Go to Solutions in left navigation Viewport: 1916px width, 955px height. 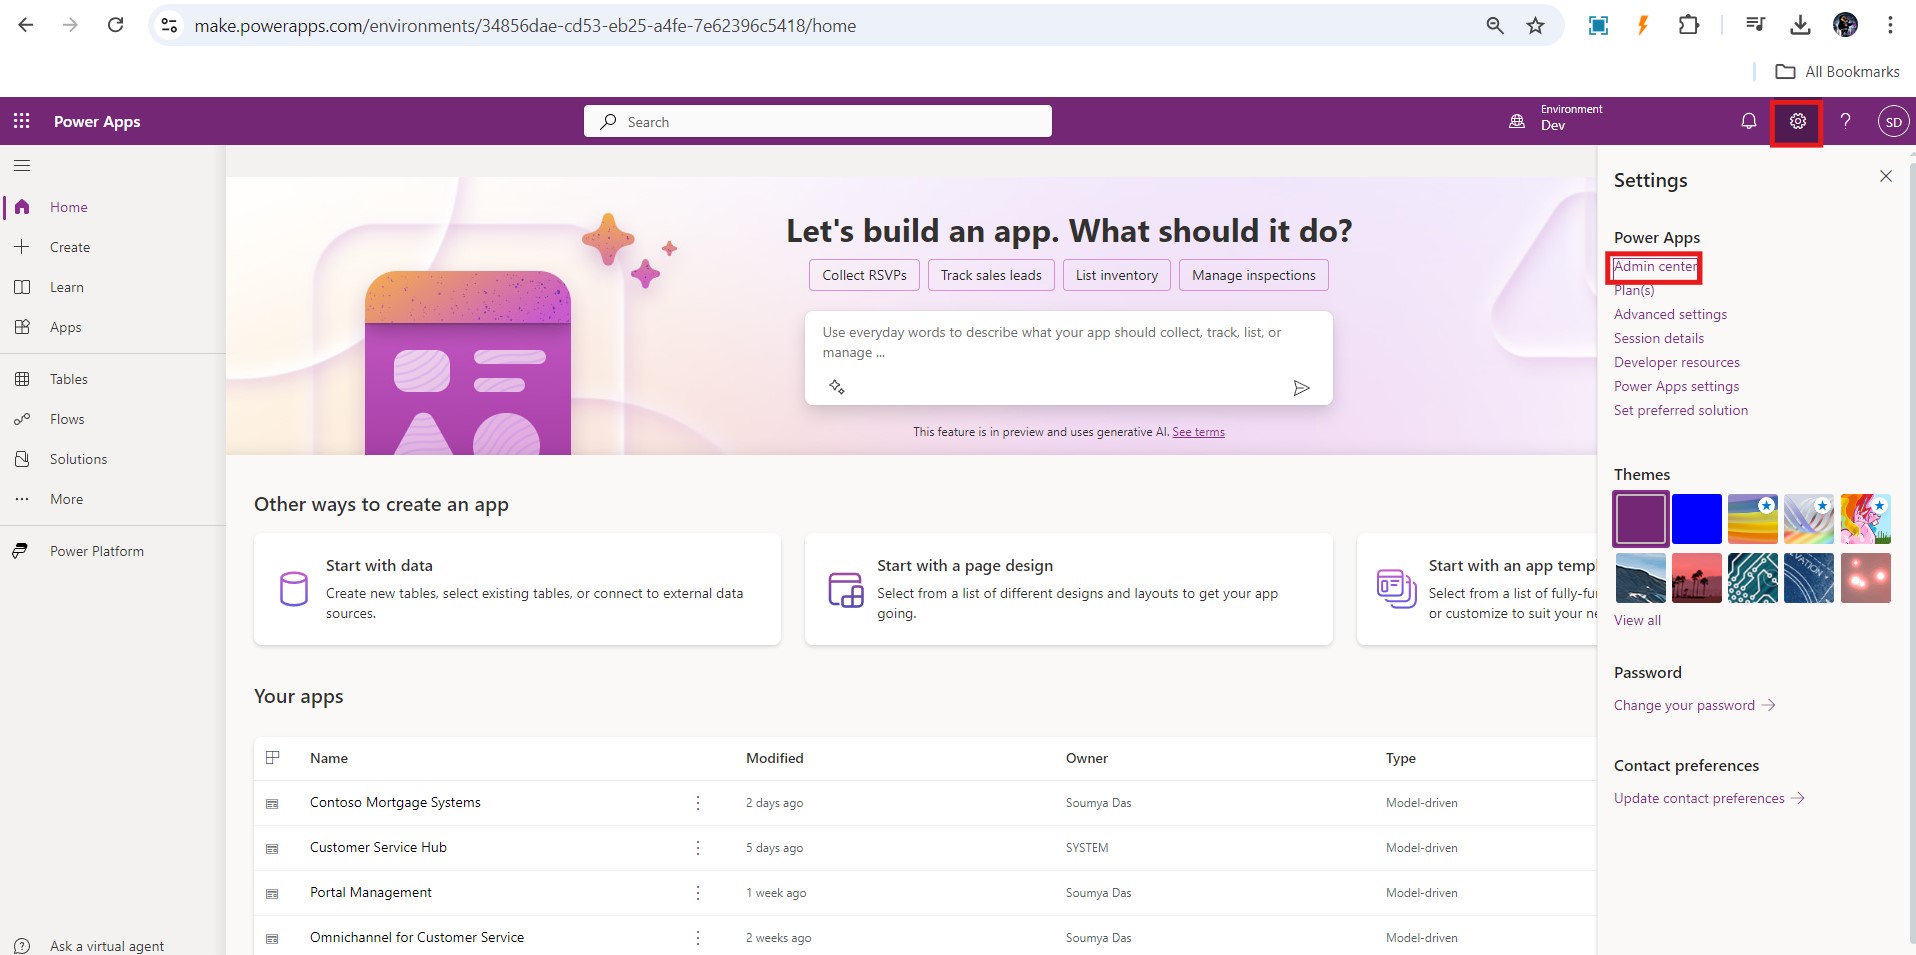[x=78, y=459]
